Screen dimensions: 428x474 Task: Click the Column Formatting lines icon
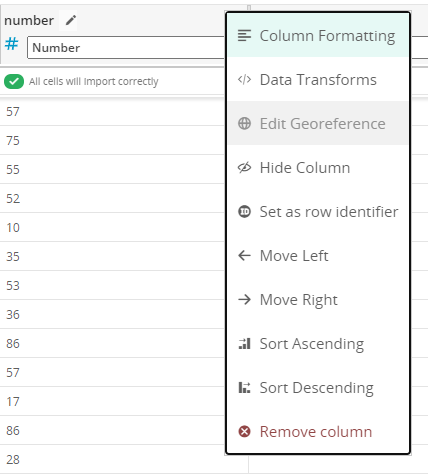244,36
